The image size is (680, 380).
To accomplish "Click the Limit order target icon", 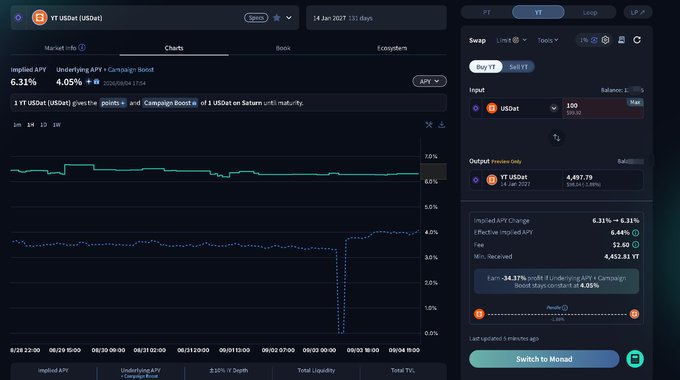I will click(x=516, y=40).
